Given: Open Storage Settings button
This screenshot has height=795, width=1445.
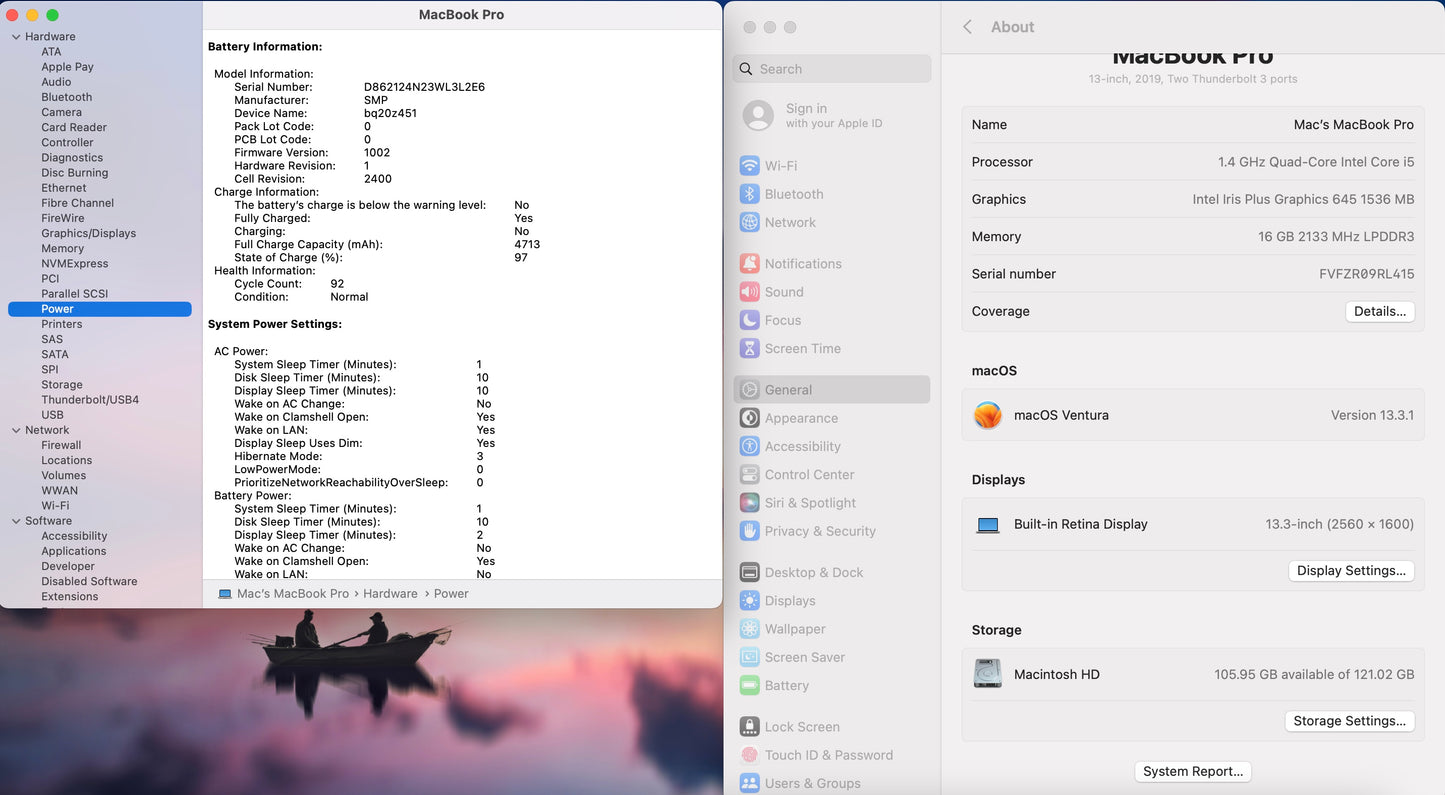Looking at the screenshot, I should 1349,721.
